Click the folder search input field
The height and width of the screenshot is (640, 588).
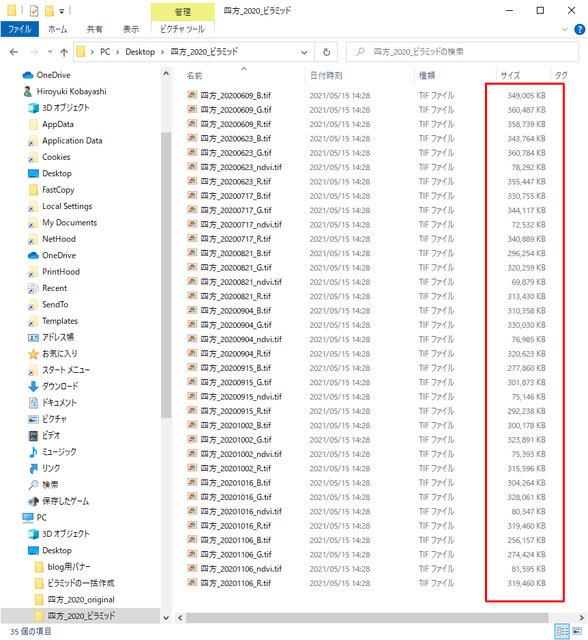coord(462,52)
